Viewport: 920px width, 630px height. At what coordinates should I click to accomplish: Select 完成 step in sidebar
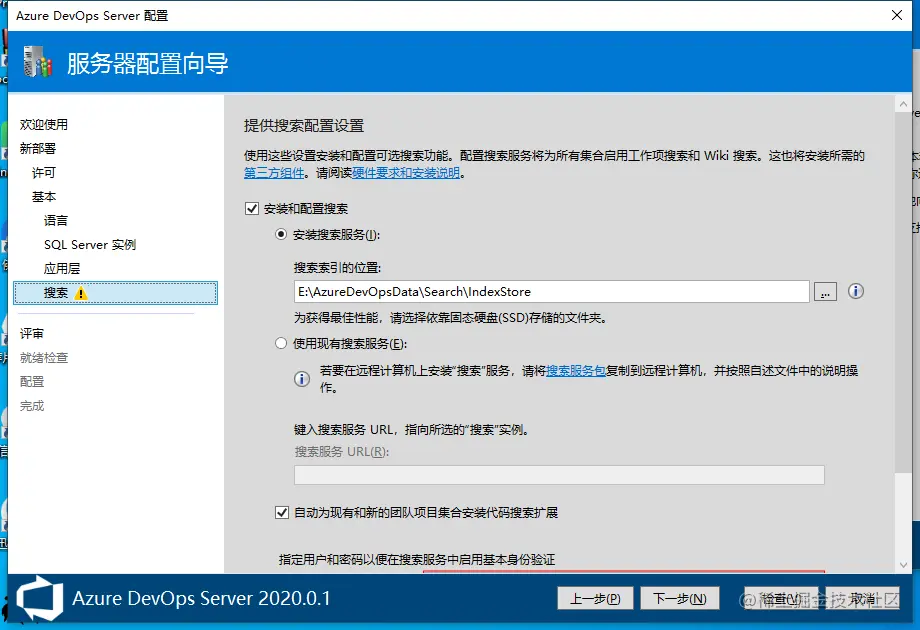32,406
